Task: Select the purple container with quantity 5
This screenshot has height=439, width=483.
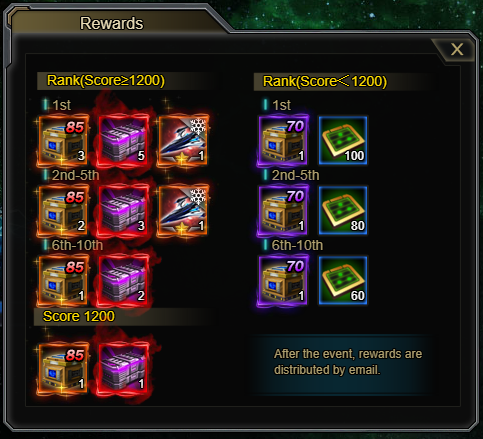Action: (x=123, y=140)
